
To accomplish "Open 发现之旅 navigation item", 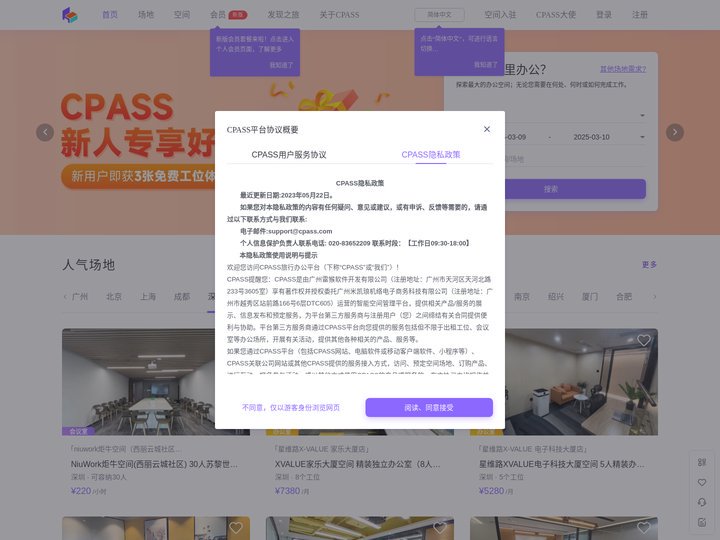I will click(283, 15).
